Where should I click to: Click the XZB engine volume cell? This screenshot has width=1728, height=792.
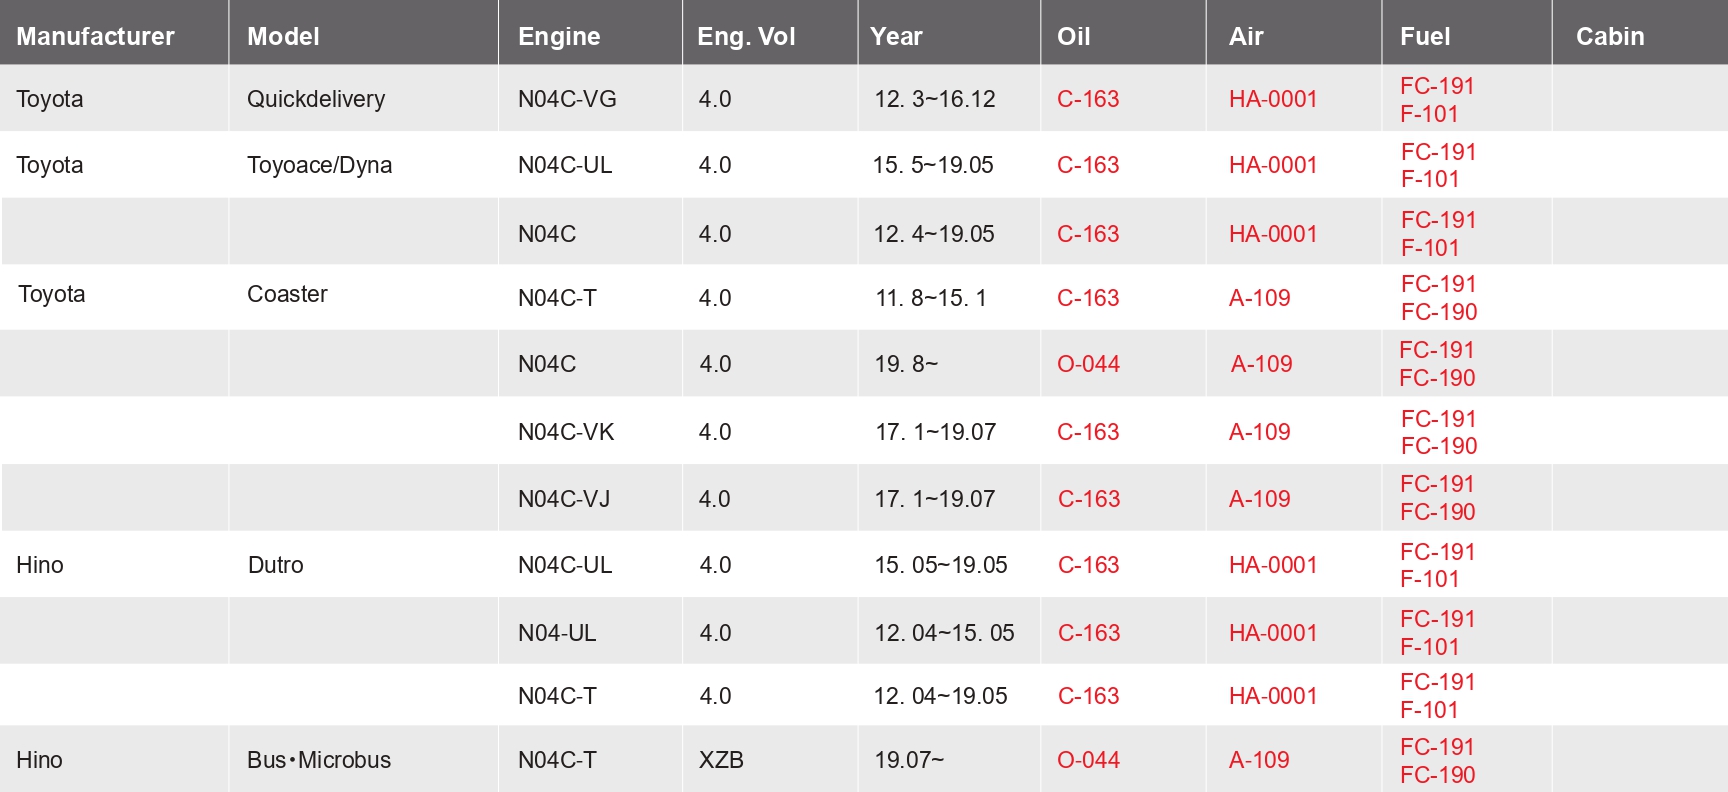(721, 760)
